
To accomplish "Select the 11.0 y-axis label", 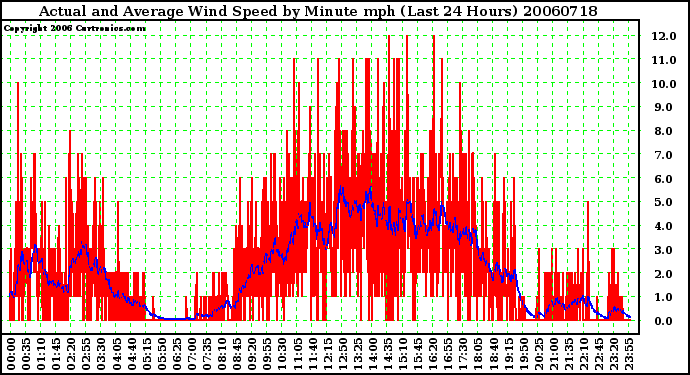I will point(664,60).
